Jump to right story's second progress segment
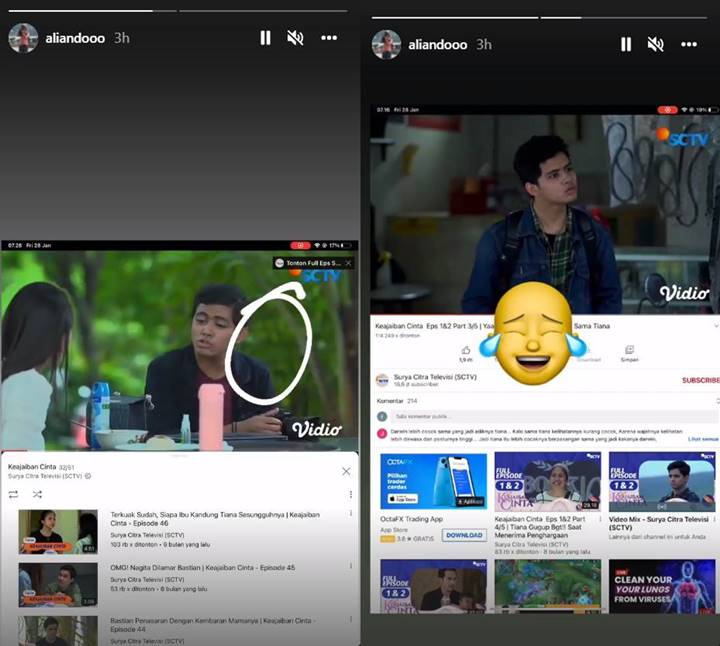 point(624,17)
